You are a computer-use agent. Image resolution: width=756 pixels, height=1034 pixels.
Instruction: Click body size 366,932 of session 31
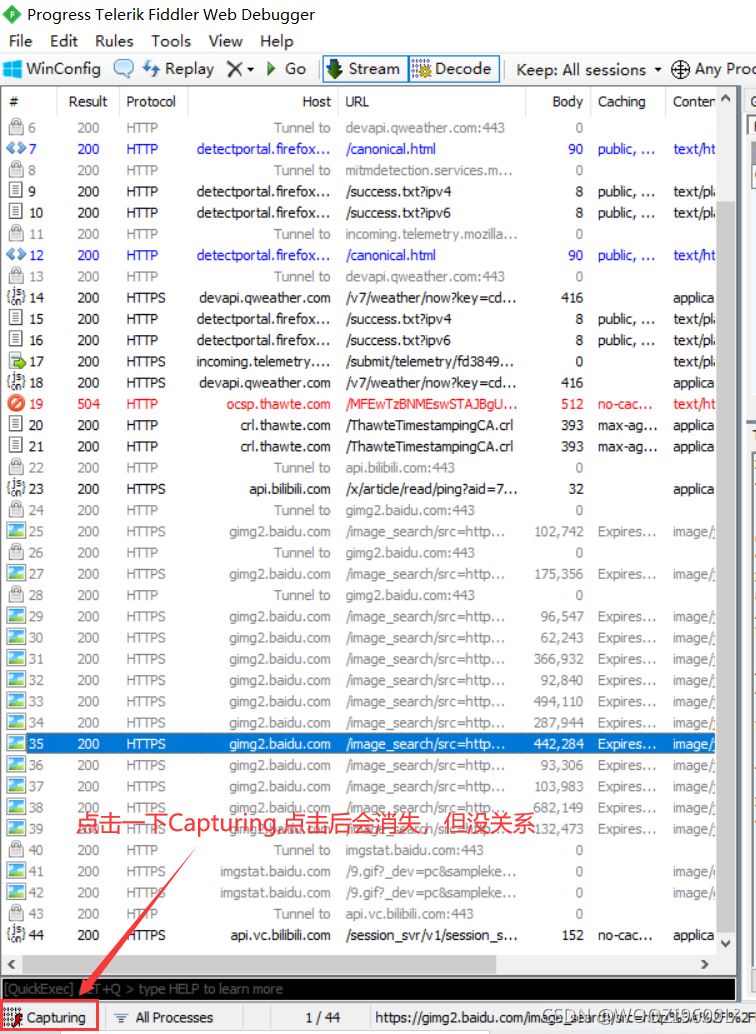point(558,659)
